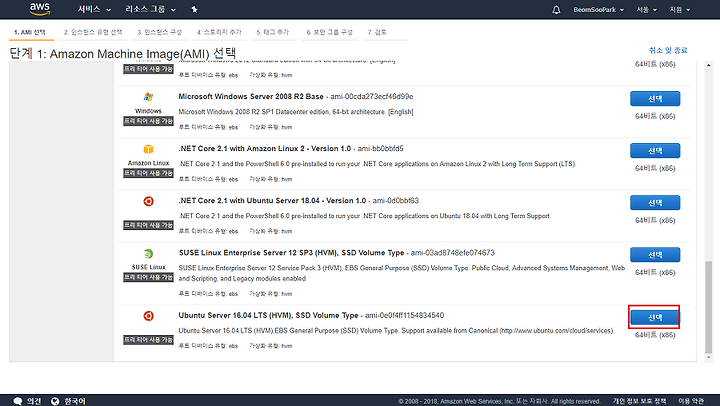Viewport: 720px width, 406px height.
Task: Click the 의견 feedback link in footer
Action: [x=33, y=401]
